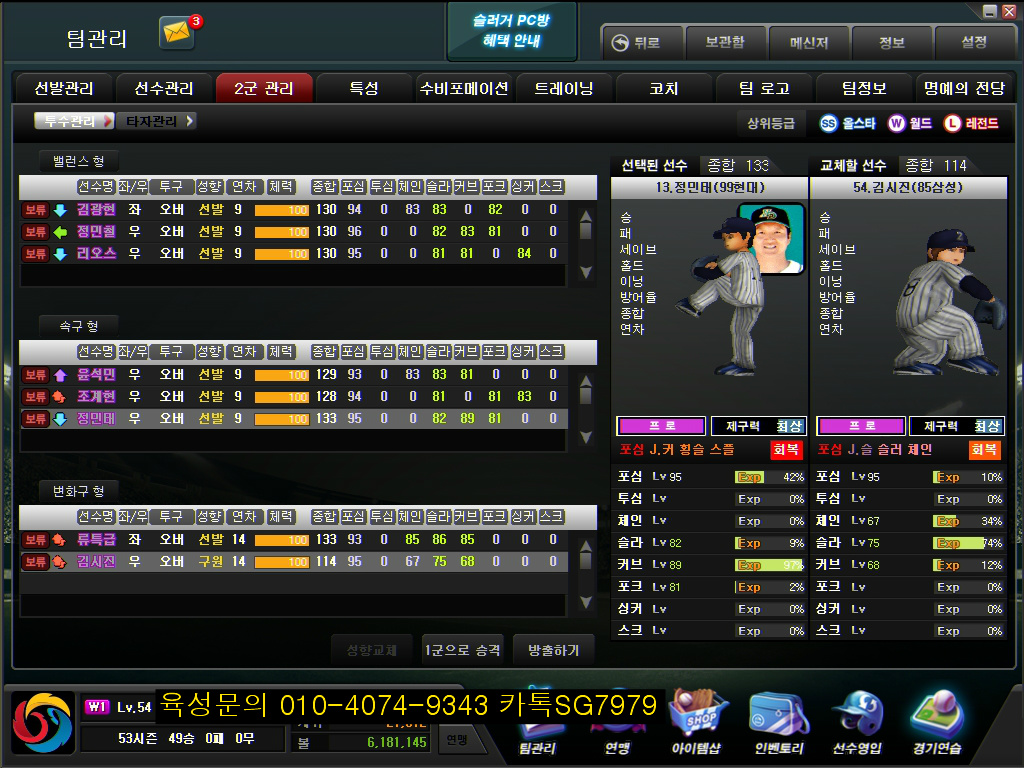The height and width of the screenshot is (768, 1024).
Task: Toggle 보류 hold for player 윤석민
Action: pos(36,375)
